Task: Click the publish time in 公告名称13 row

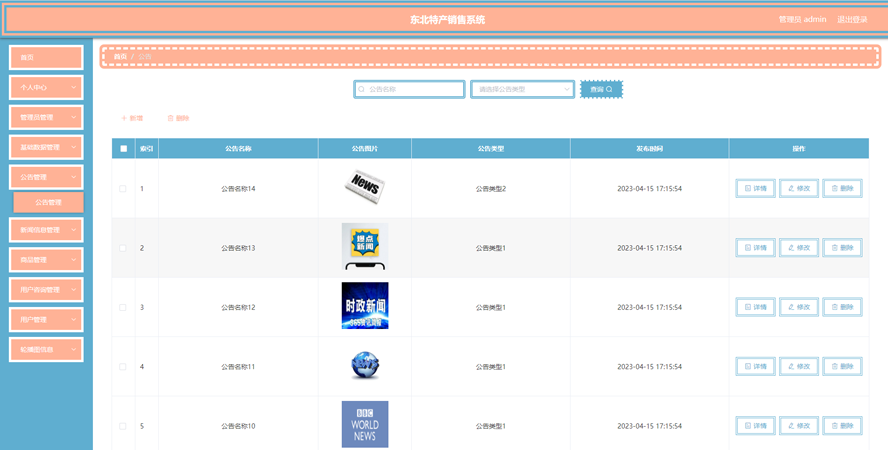Action: [x=650, y=248]
